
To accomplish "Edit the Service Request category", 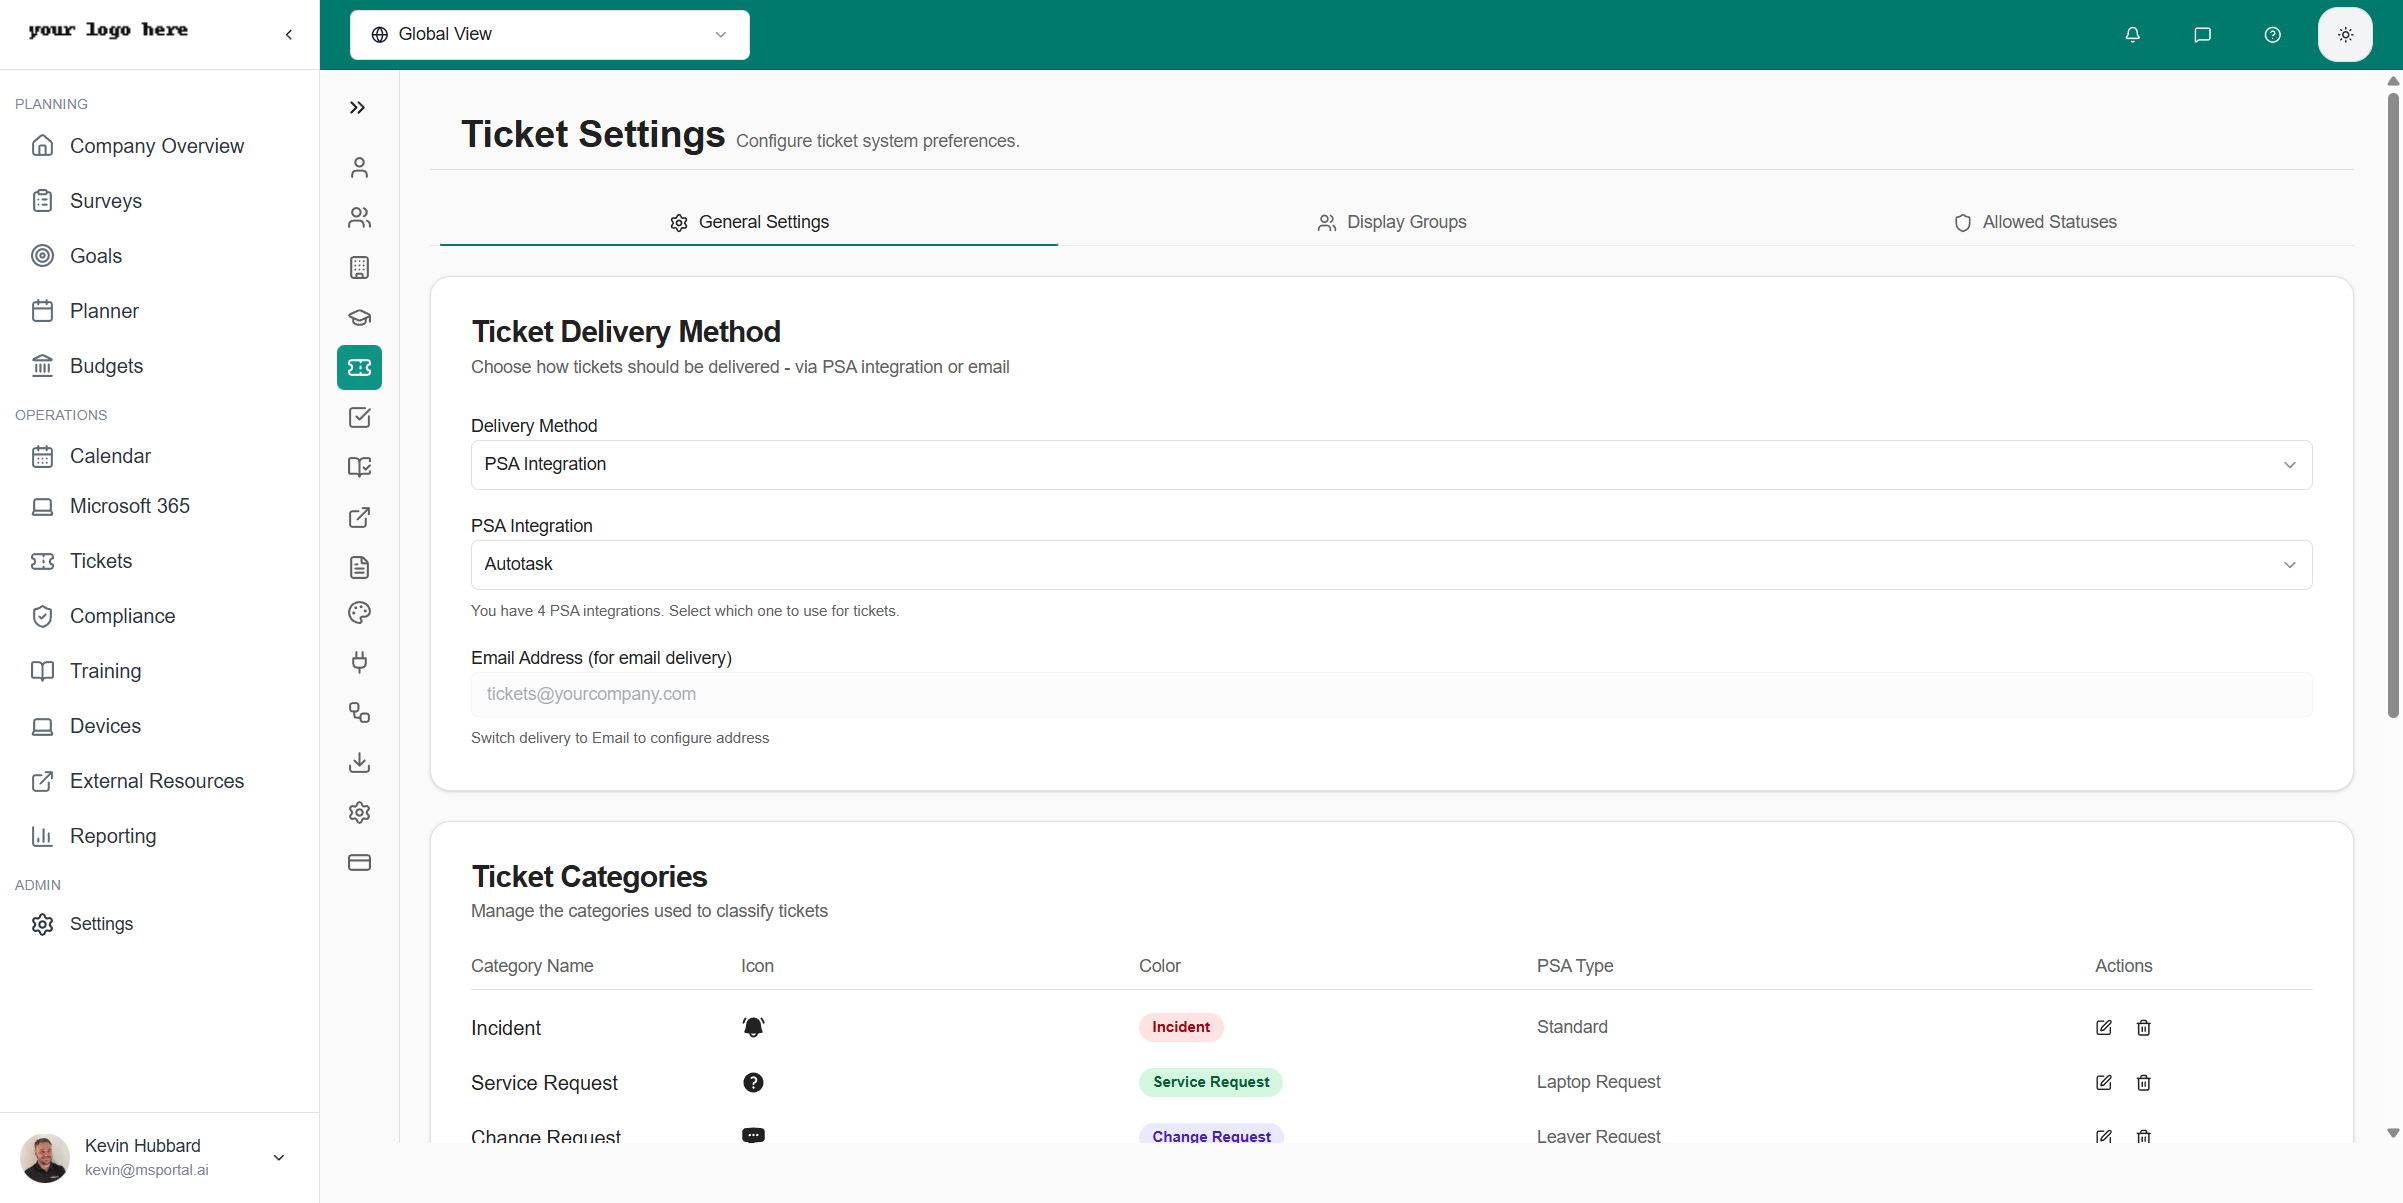I will (2103, 1082).
